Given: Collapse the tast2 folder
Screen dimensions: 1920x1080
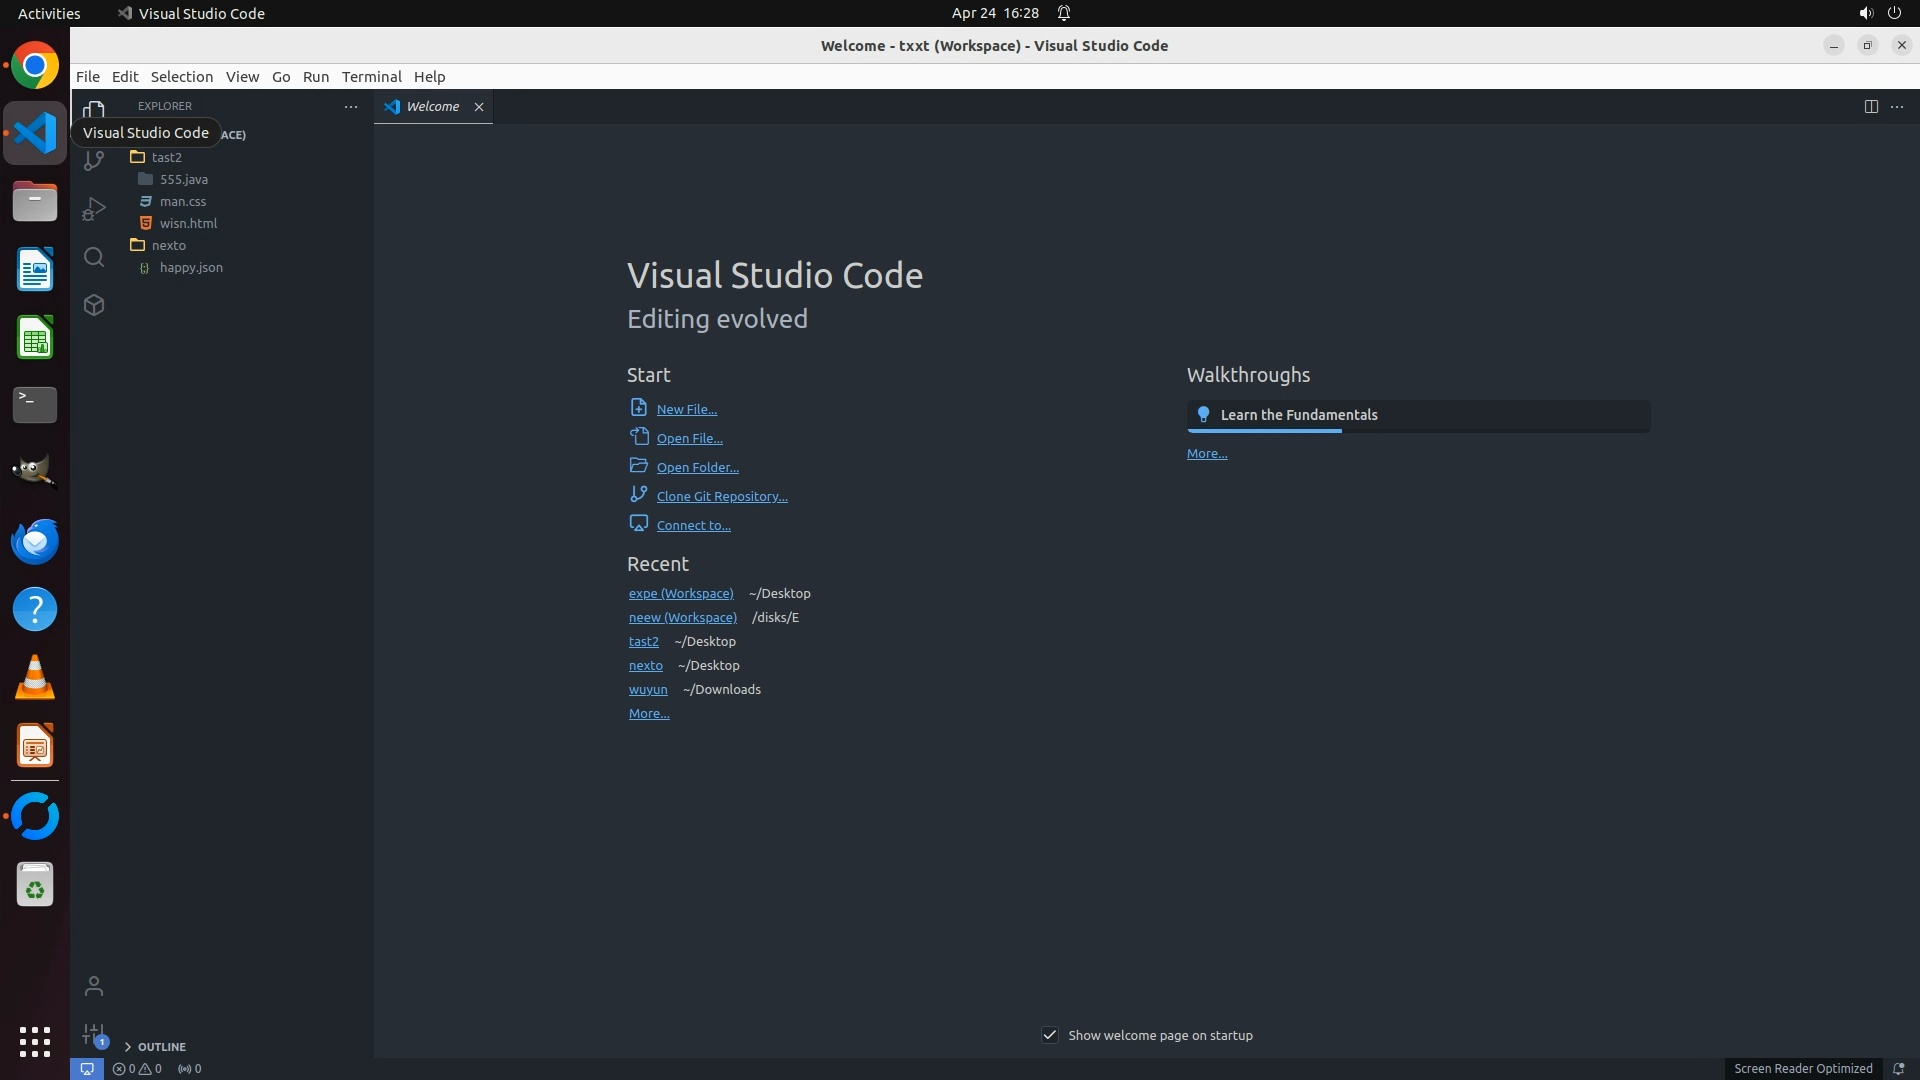Looking at the screenshot, I should tap(166, 157).
